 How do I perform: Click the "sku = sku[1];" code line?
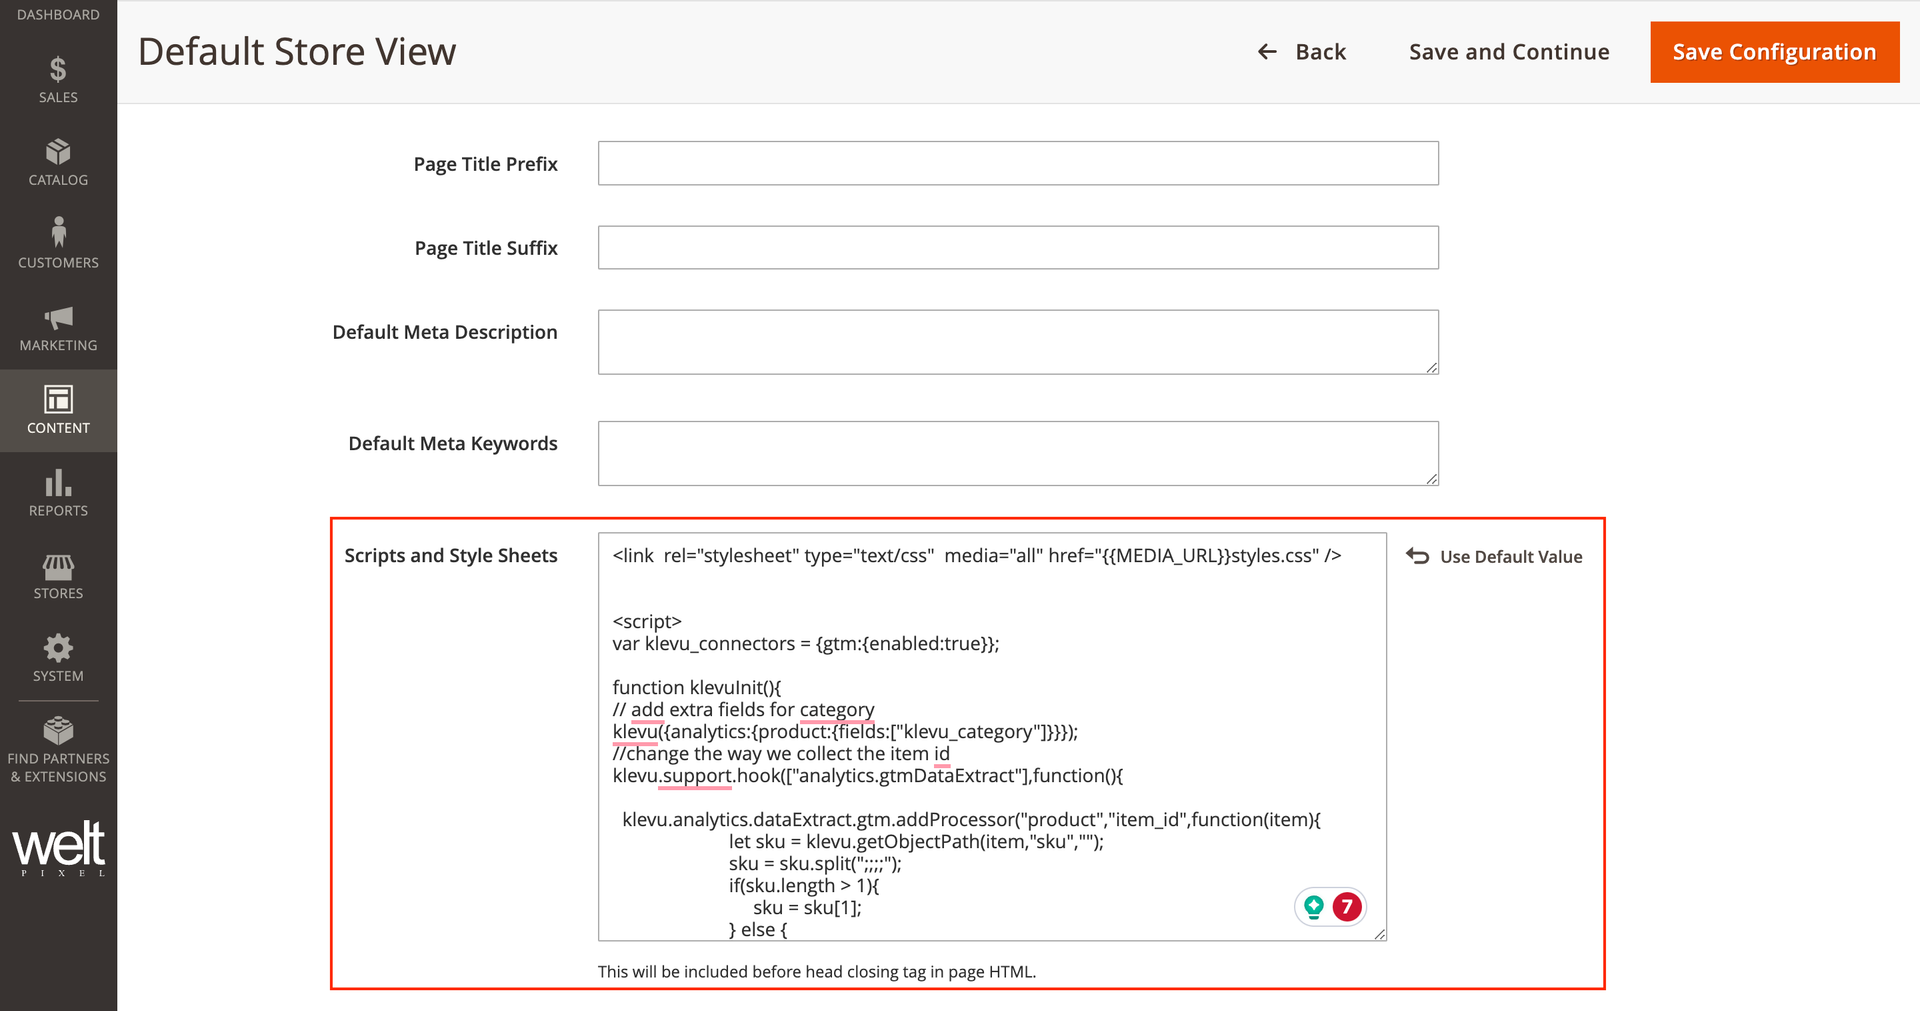pyautogui.click(x=807, y=908)
